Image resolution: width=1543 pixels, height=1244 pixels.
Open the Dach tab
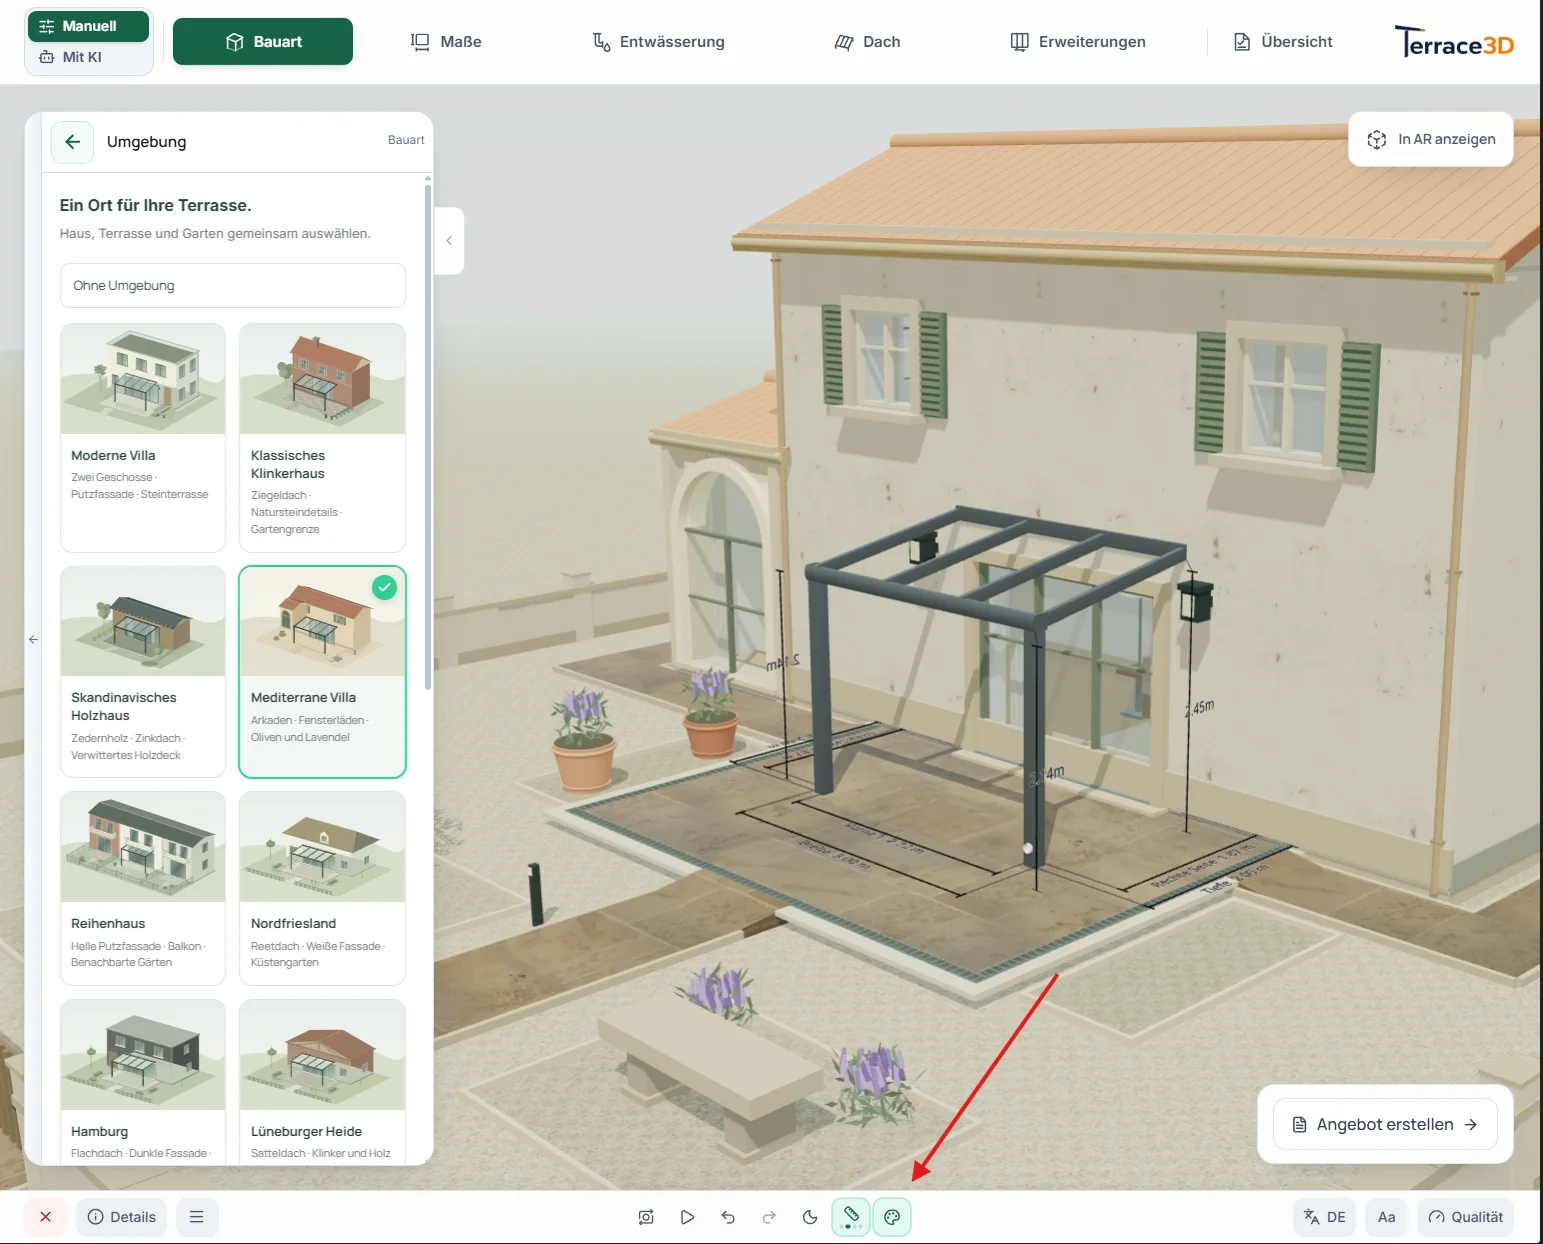(x=867, y=41)
